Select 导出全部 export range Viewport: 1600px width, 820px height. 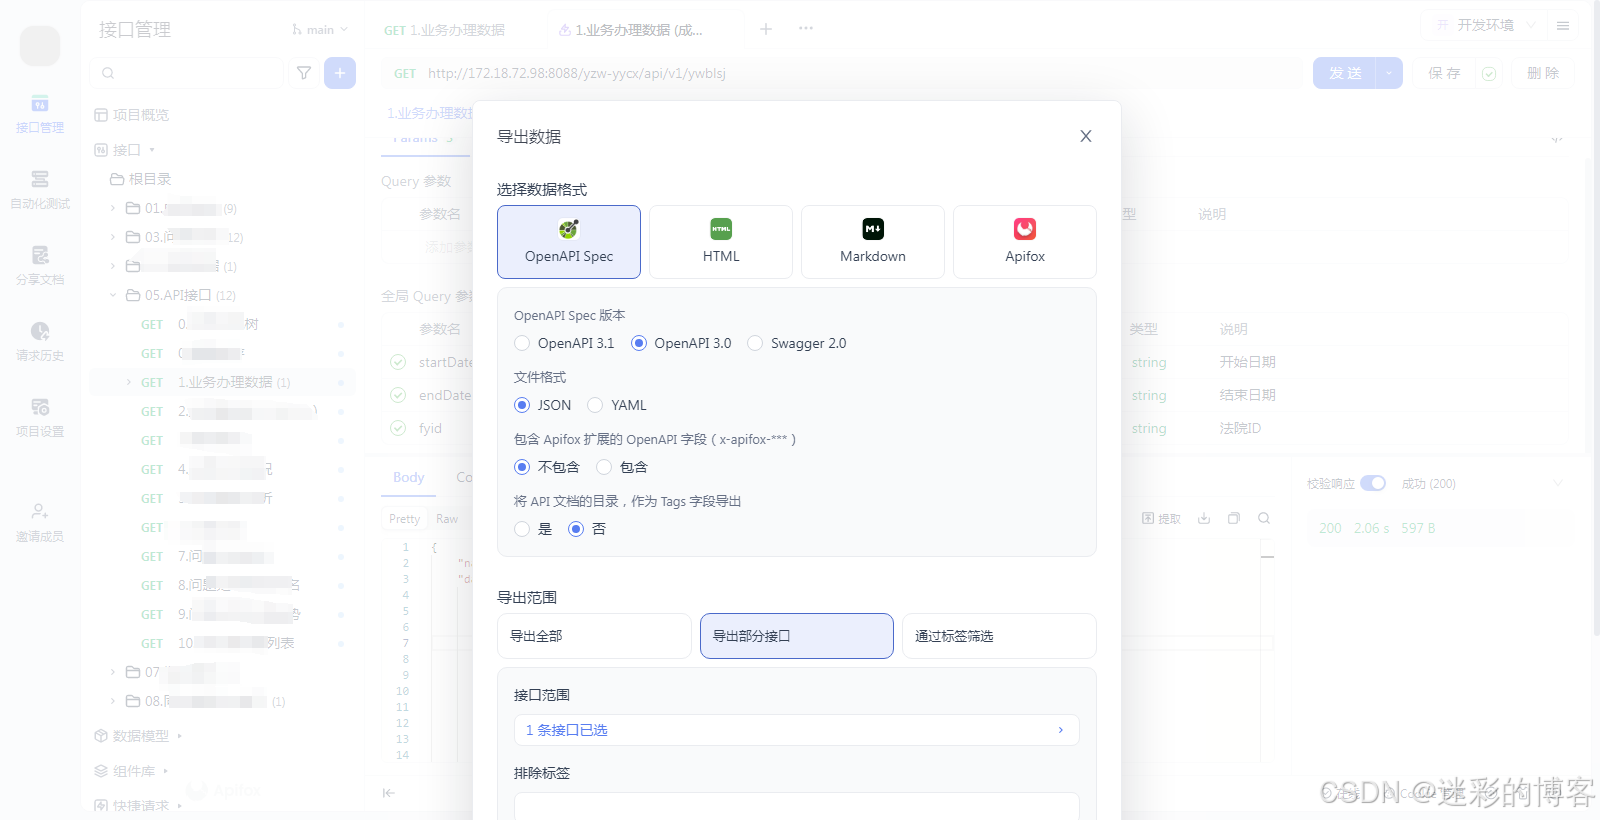click(x=594, y=636)
